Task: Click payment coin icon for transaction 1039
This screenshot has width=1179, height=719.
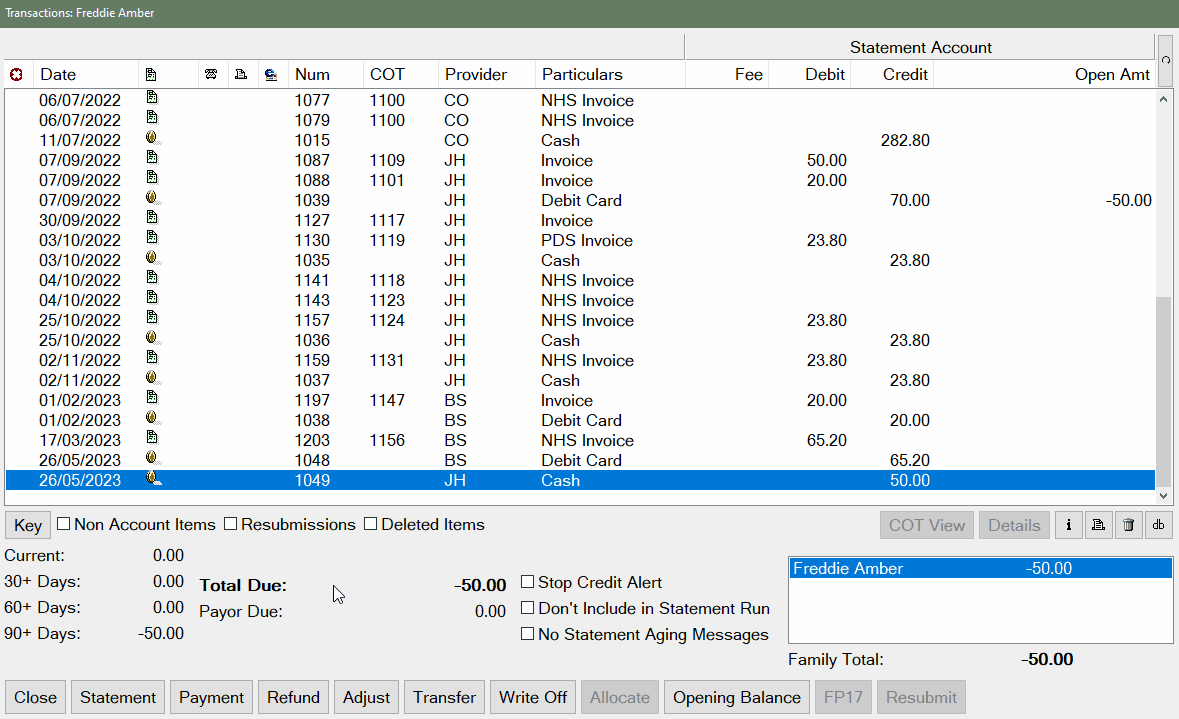Action: [x=152, y=198]
